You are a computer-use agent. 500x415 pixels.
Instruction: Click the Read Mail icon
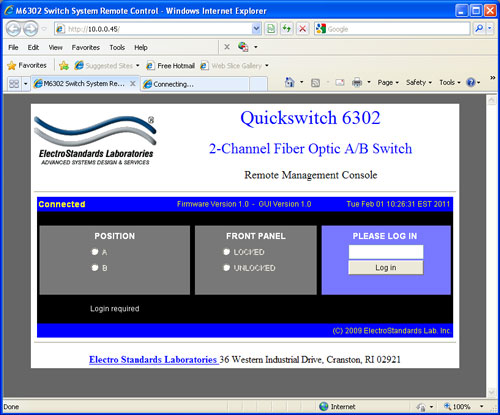[339, 82]
